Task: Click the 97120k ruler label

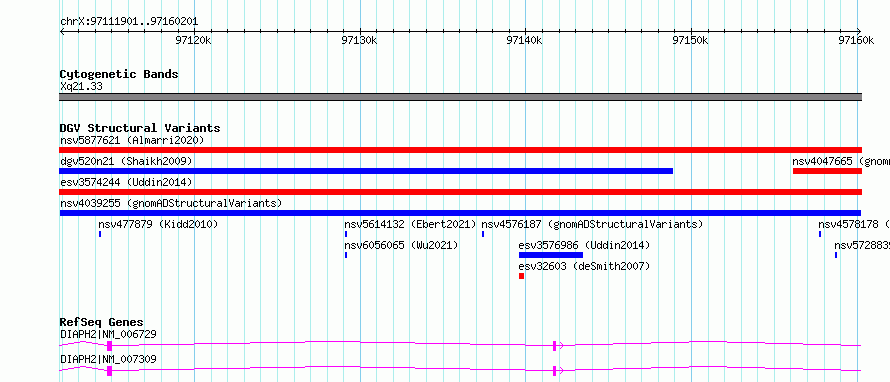Action: click(x=194, y=40)
